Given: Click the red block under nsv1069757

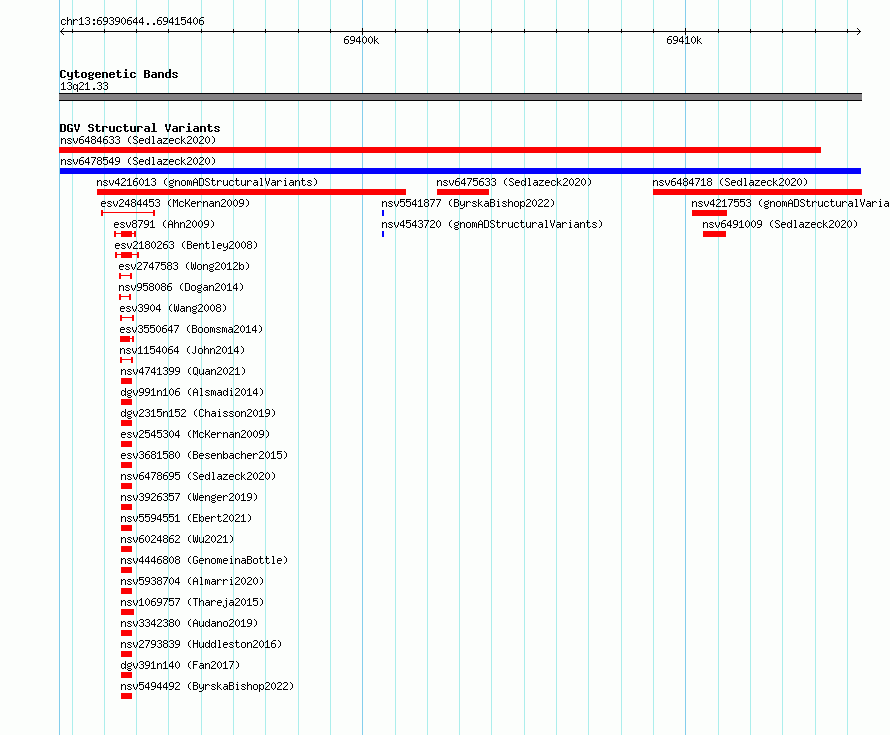Looking at the screenshot, I should [x=128, y=612].
